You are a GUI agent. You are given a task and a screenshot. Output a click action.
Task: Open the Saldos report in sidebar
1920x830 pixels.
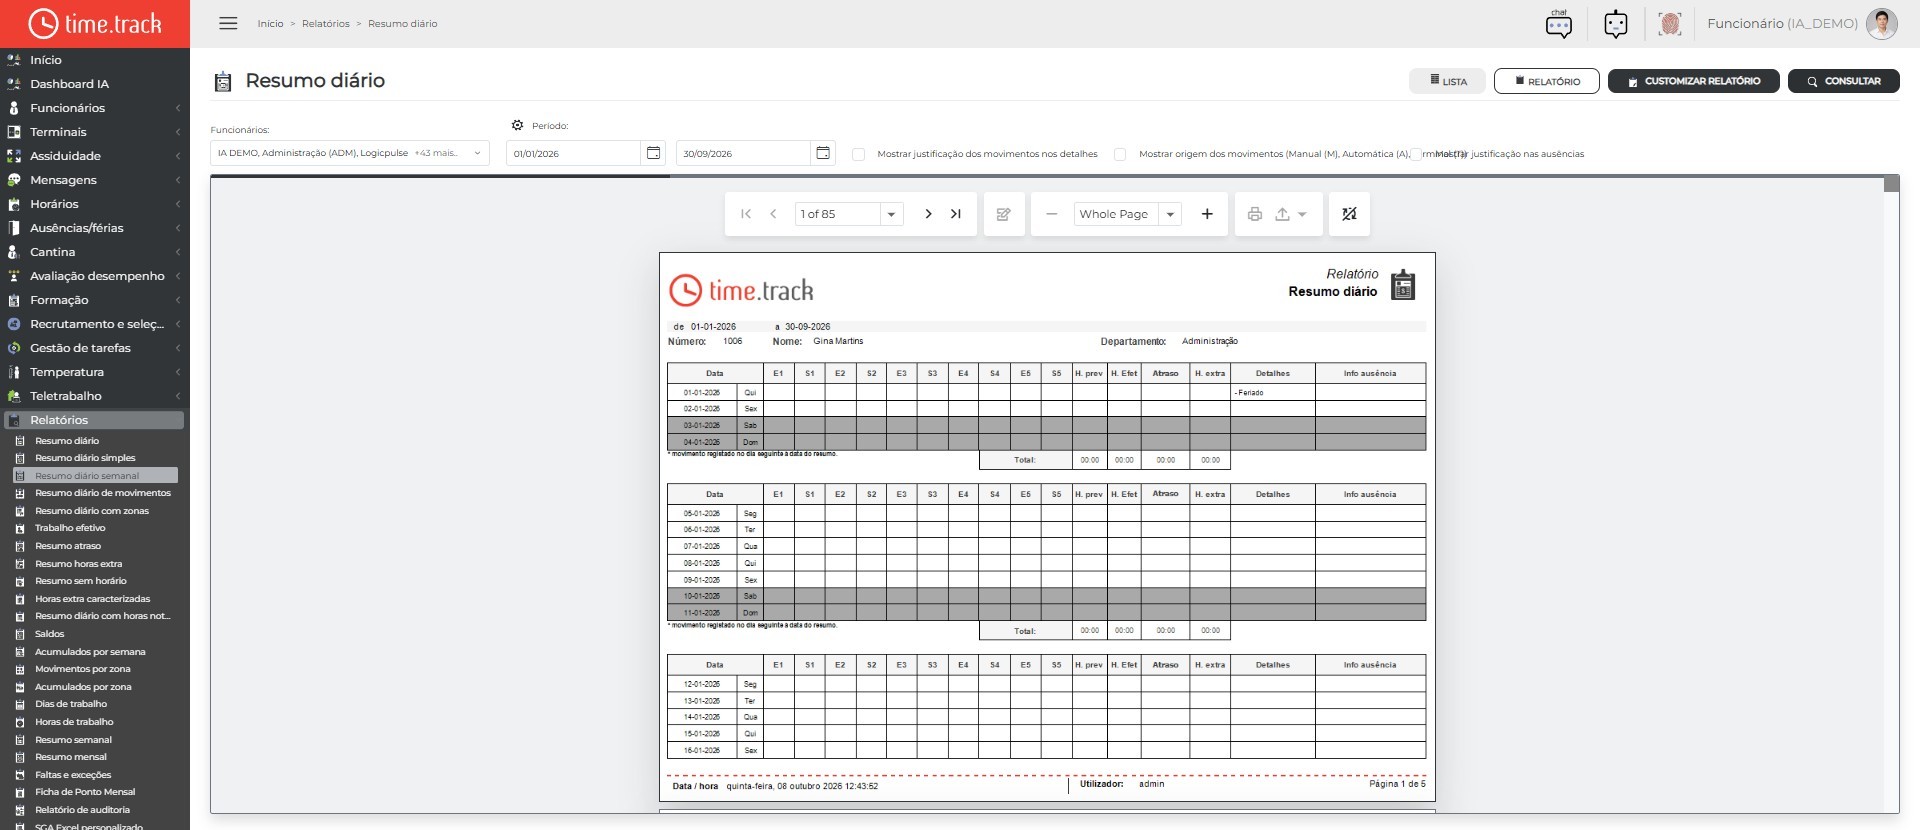coord(49,634)
